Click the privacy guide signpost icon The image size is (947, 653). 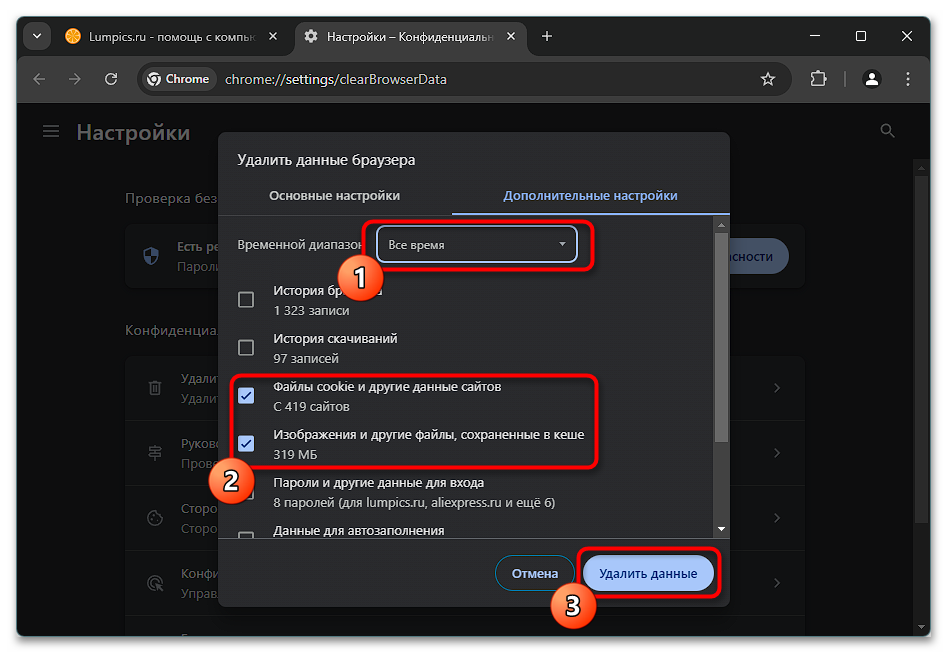click(x=155, y=452)
